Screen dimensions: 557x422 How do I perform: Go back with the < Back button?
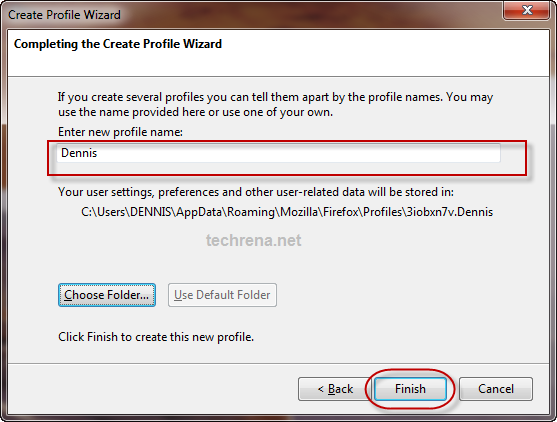tap(335, 389)
